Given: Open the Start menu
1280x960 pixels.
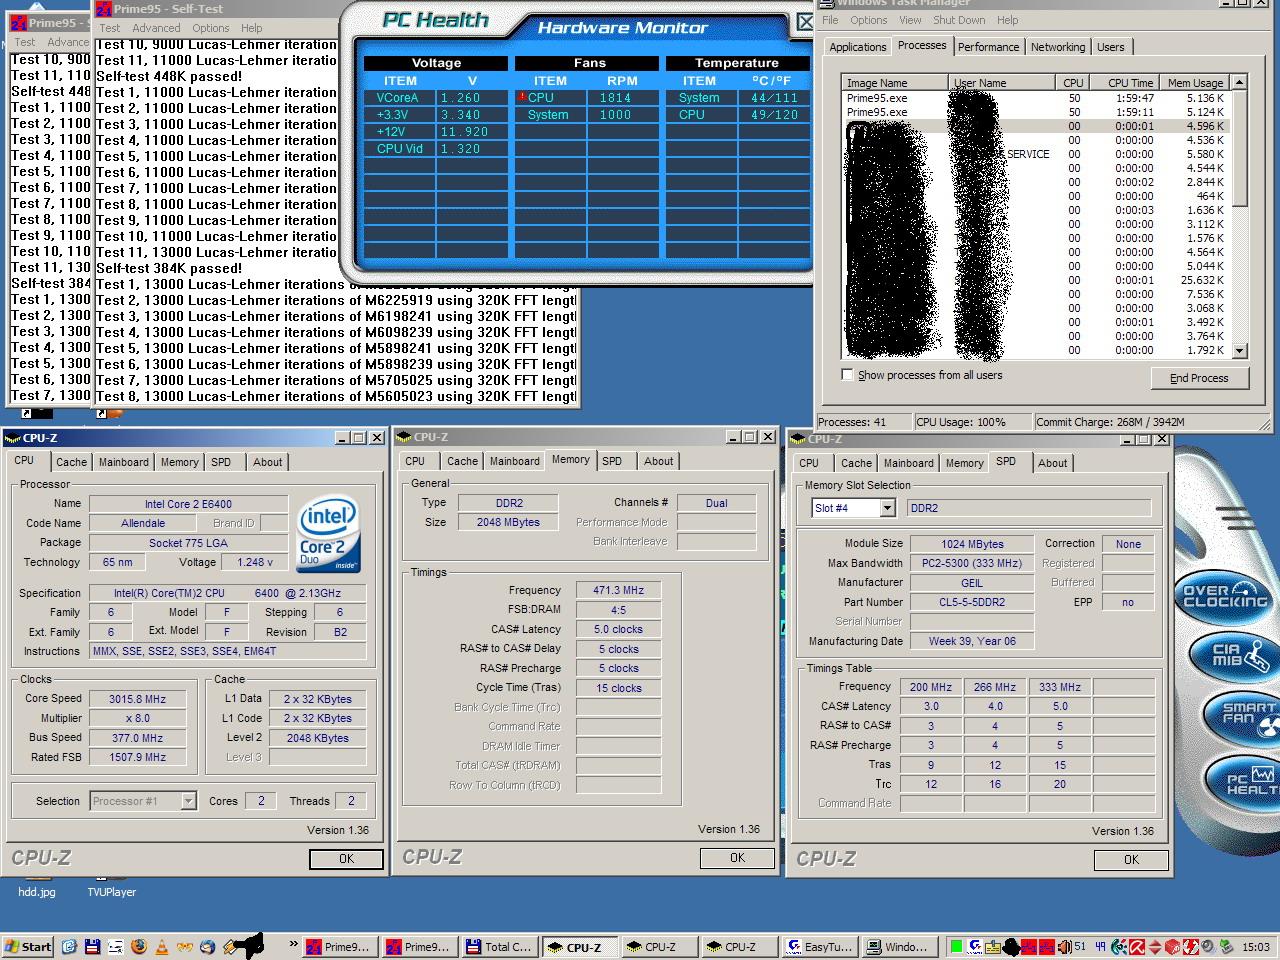Looking at the screenshot, I should click(x=27, y=947).
